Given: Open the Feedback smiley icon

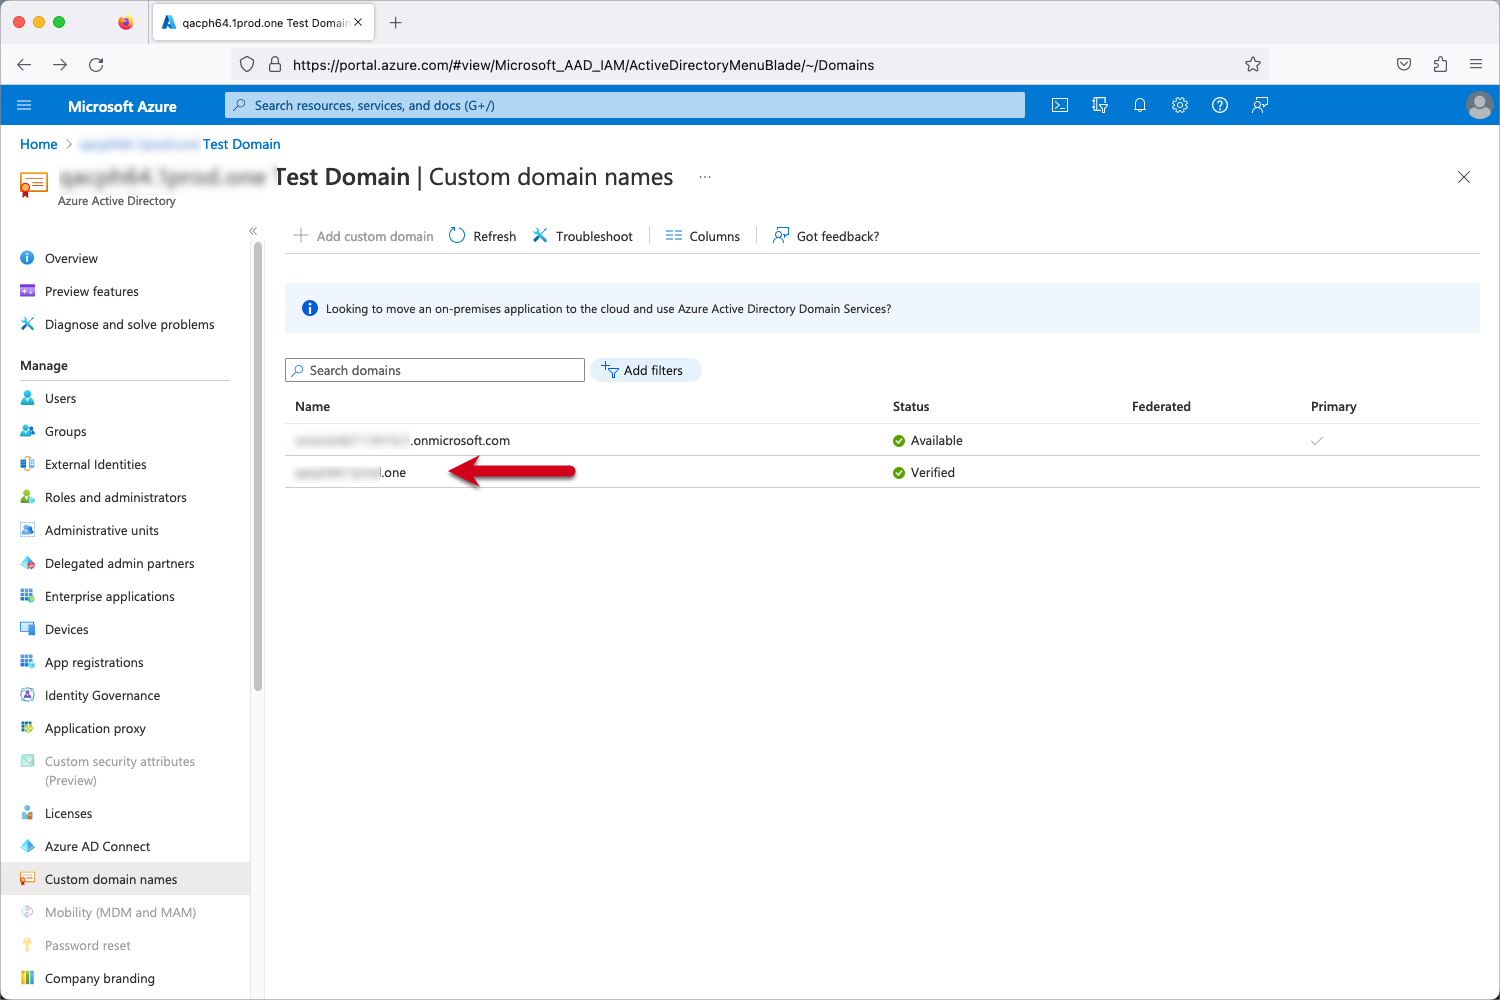Looking at the screenshot, I should point(1259,105).
